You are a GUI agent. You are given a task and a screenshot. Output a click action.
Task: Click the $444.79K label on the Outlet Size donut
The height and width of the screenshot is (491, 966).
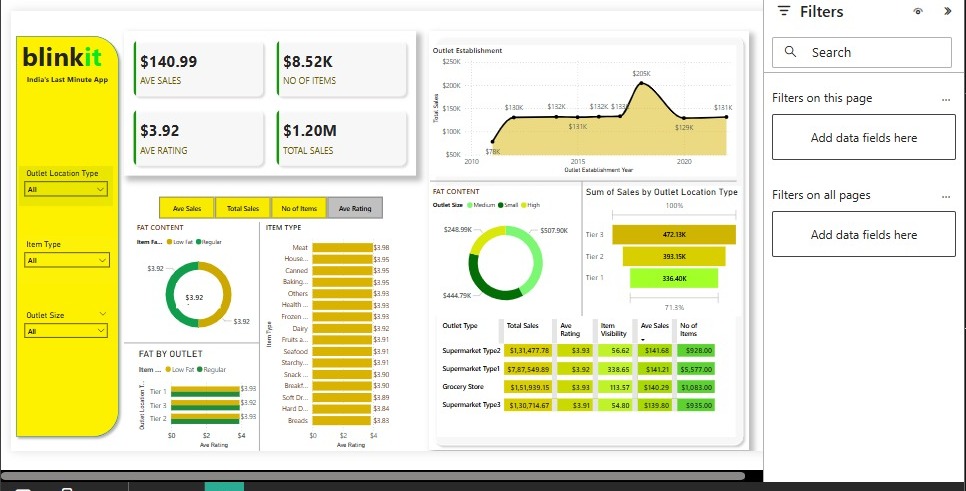coord(457,296)
